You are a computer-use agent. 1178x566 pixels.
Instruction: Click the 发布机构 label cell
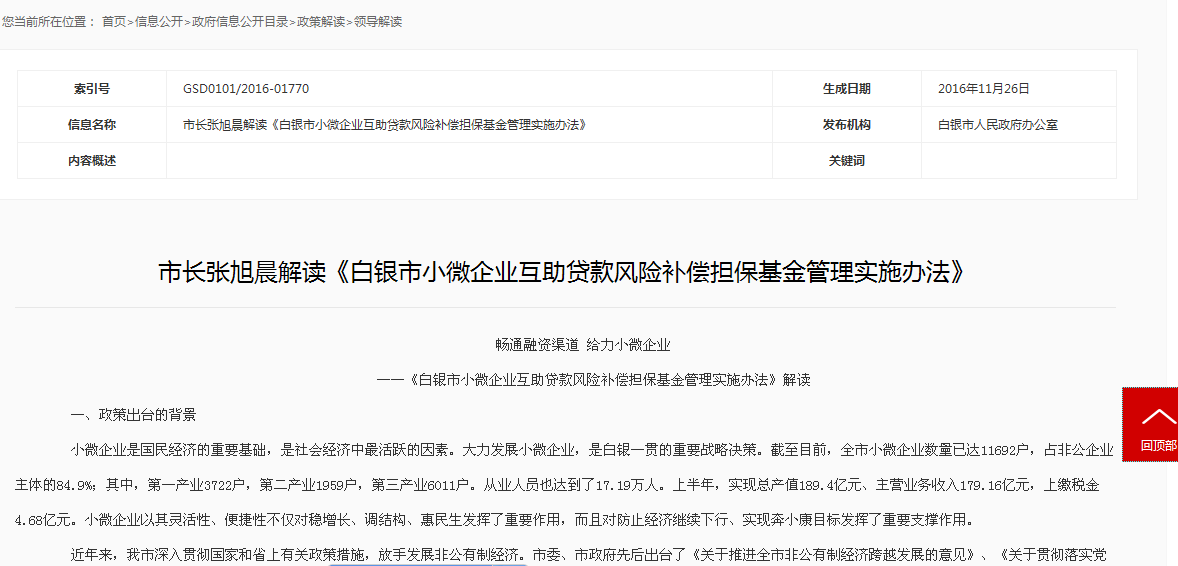846,125
